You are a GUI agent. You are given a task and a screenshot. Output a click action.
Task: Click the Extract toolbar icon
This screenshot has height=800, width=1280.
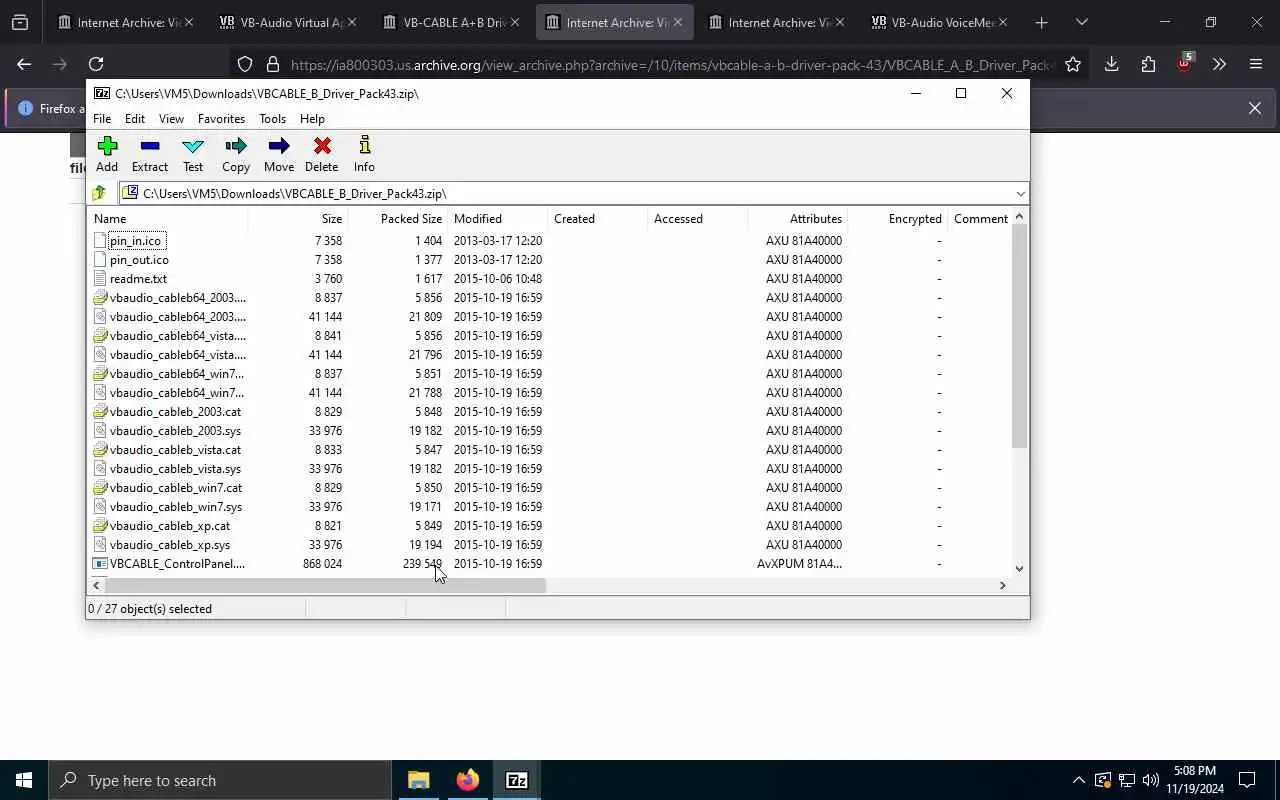150,154
